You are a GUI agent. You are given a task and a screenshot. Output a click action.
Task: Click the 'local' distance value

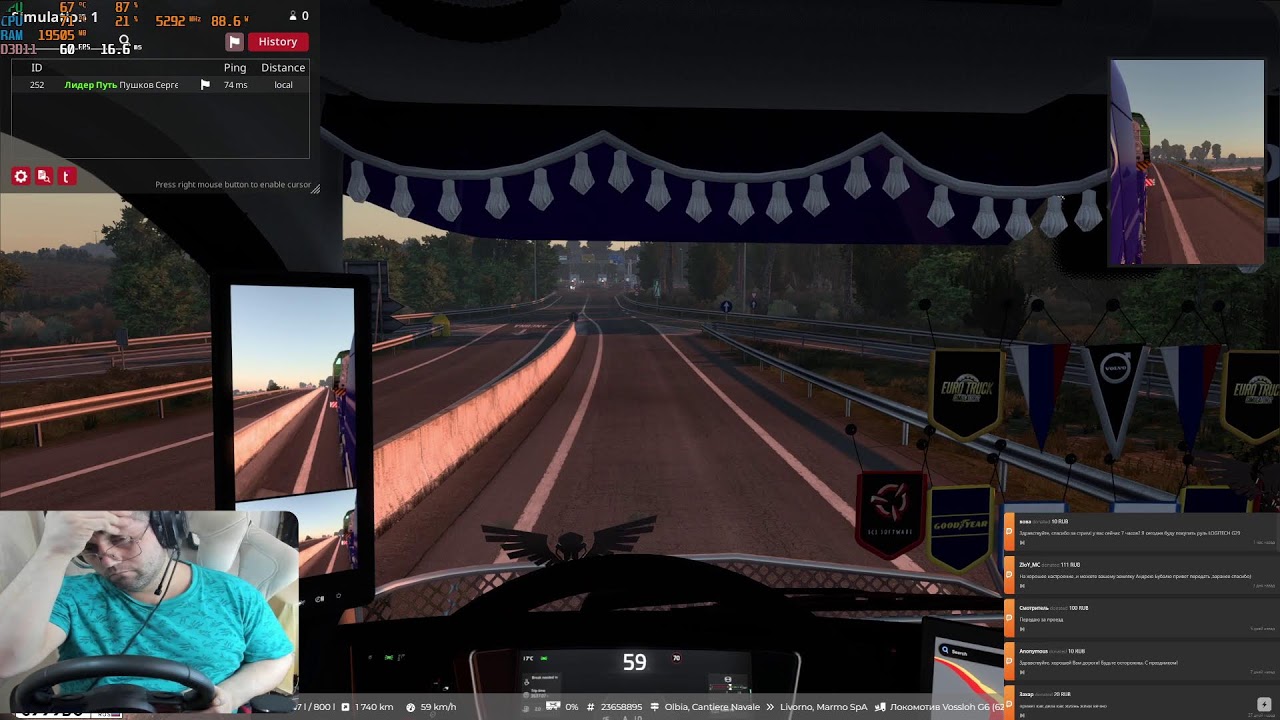[284, 85]
